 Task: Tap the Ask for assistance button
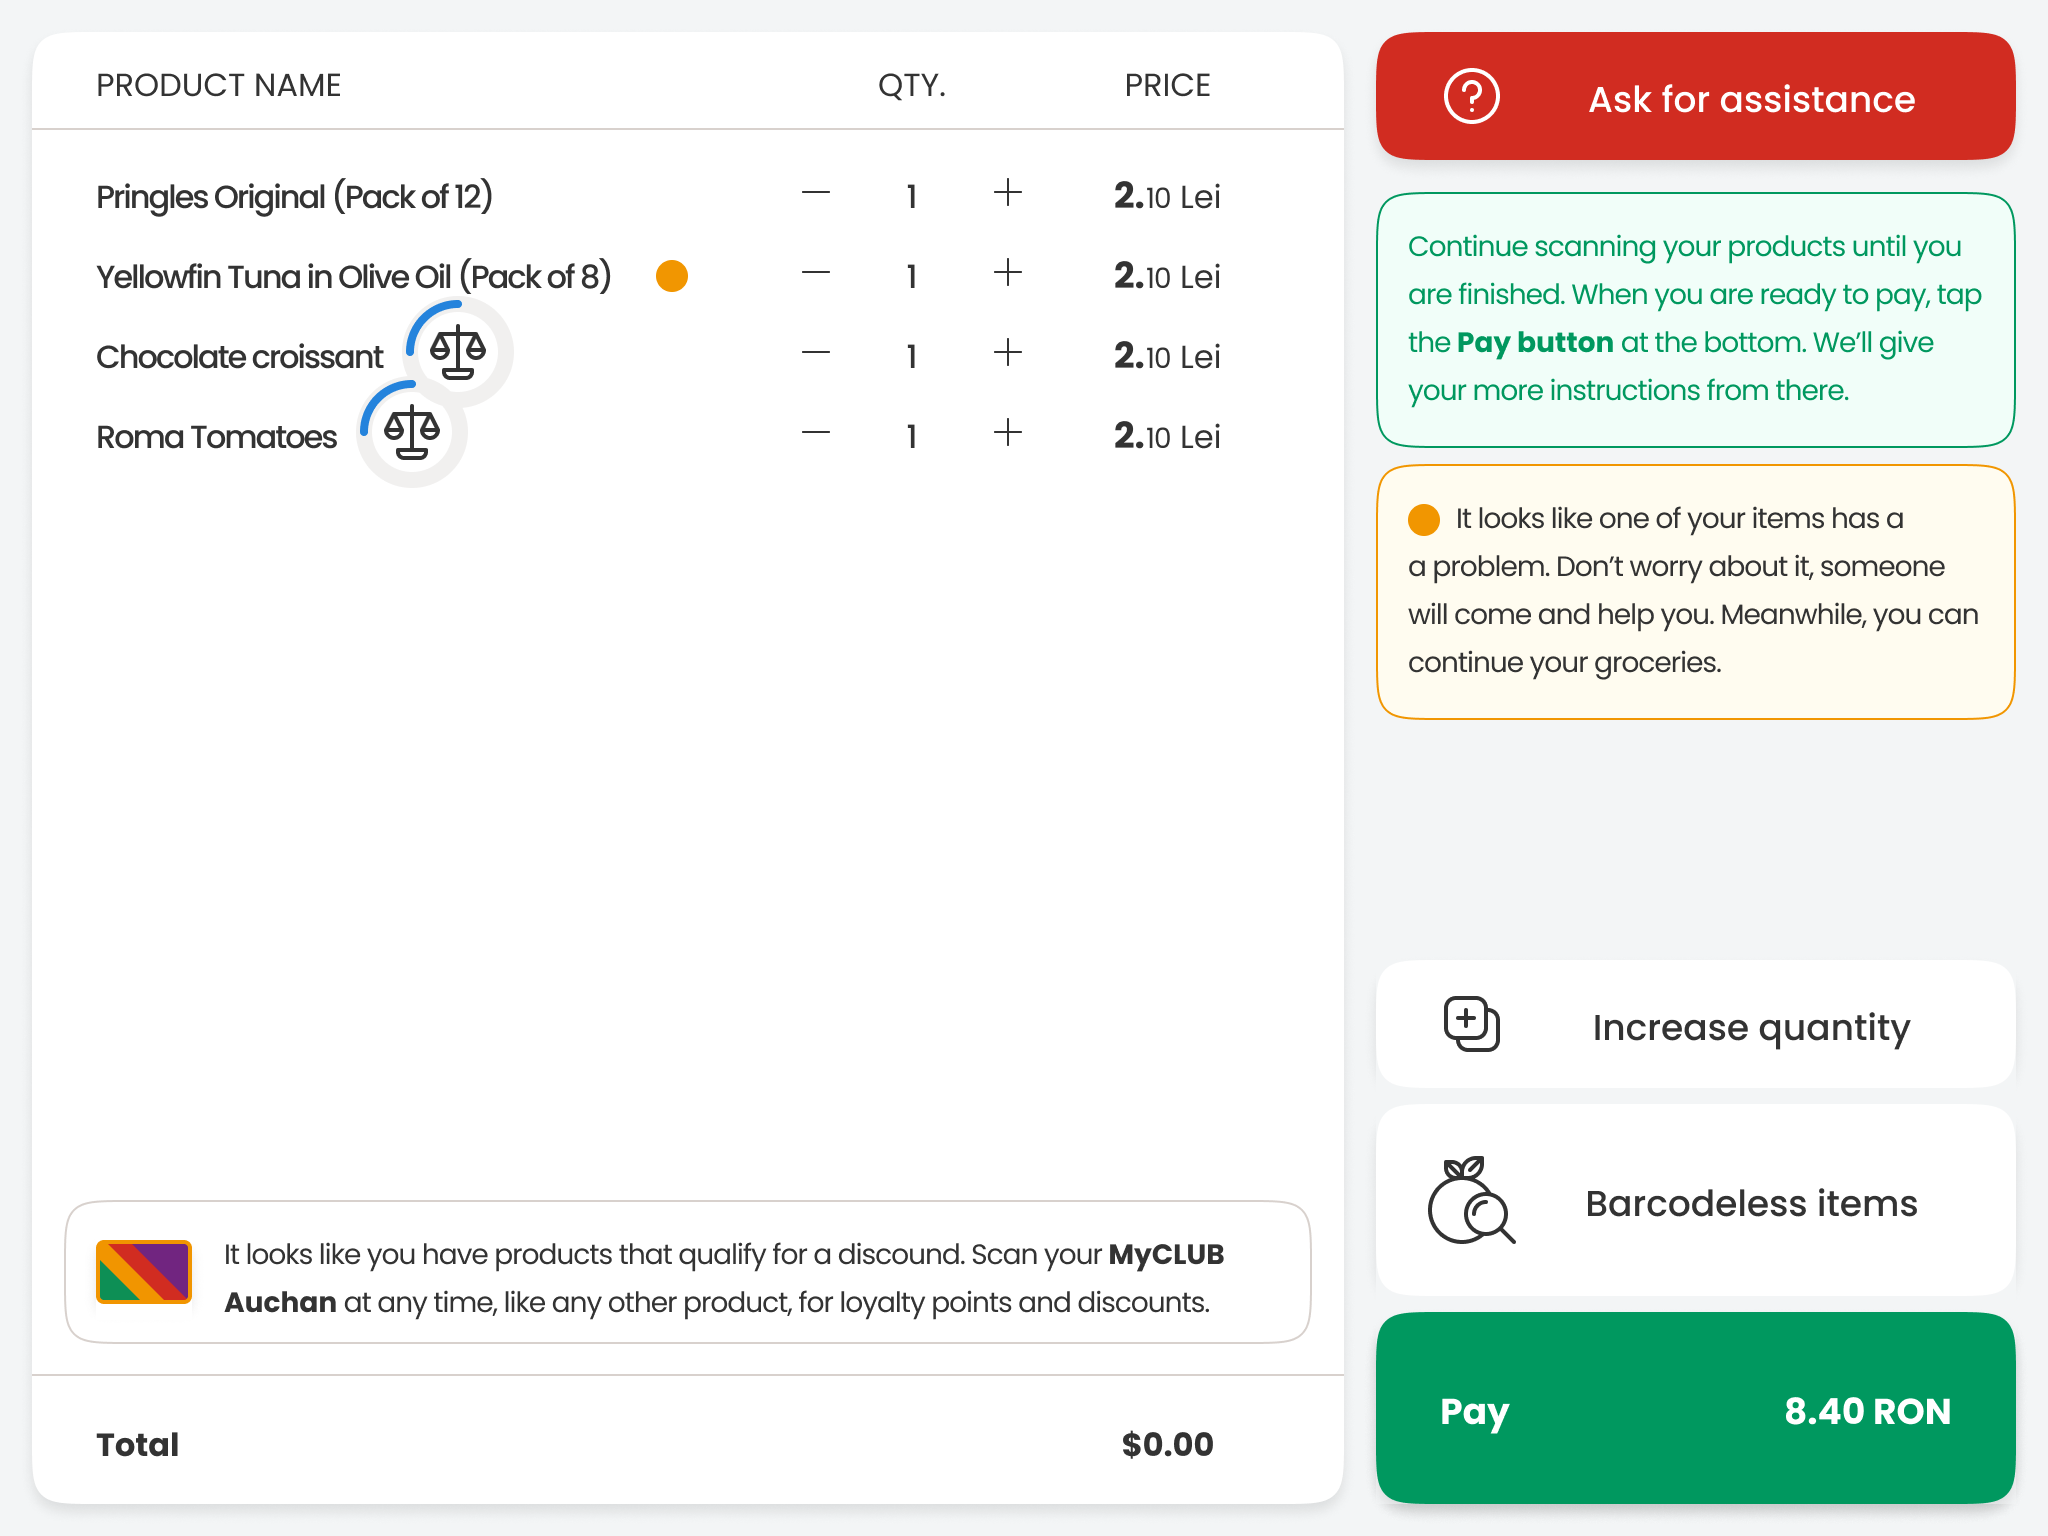1695,96
